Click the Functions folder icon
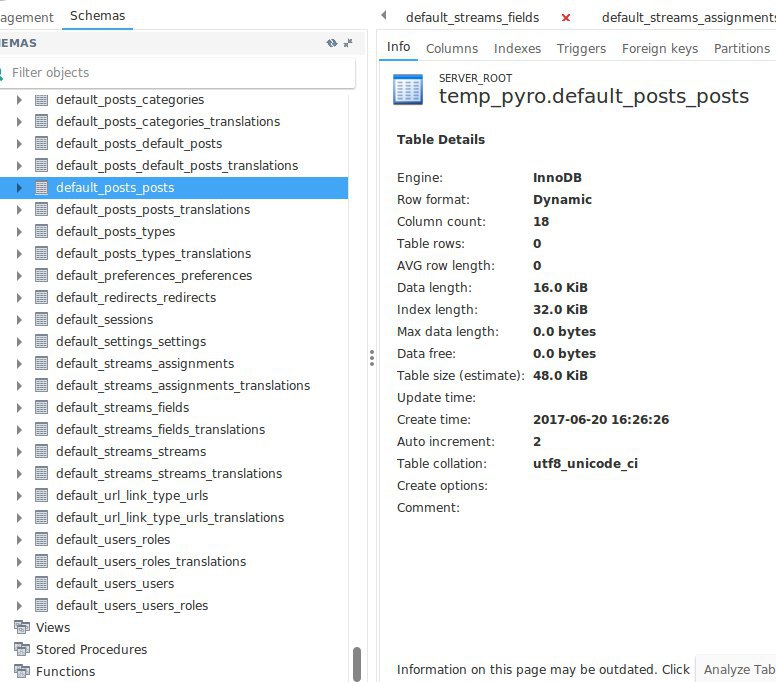Viewport: 776px width, 682px height. click(22, 672)
